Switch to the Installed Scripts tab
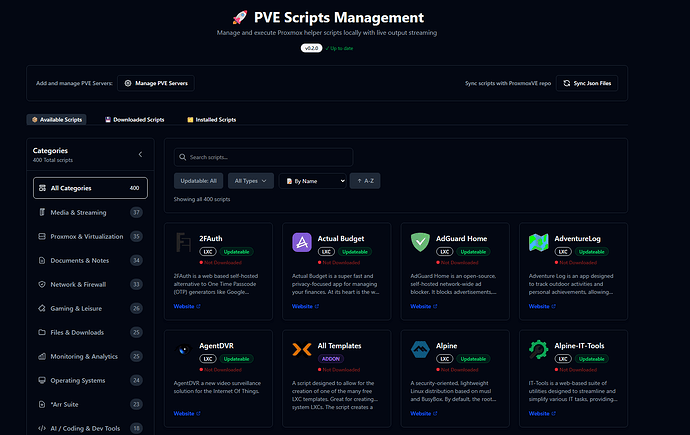 click(x=212, y=119)
